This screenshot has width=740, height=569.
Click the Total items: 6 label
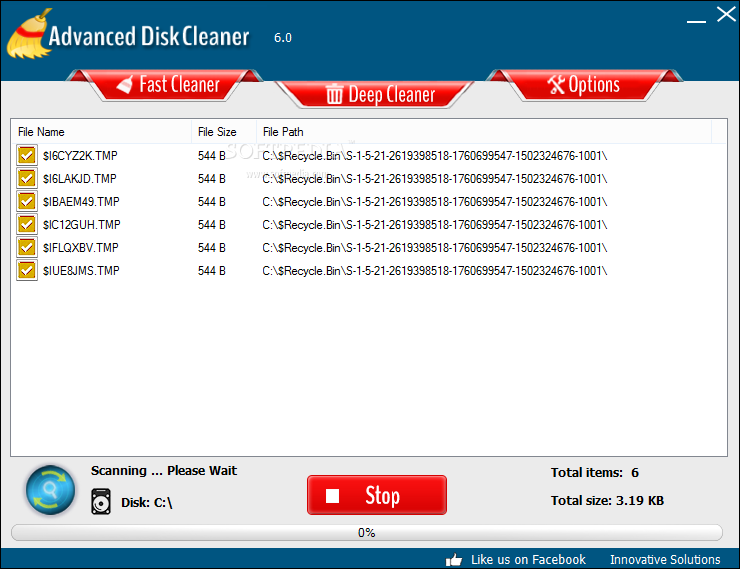(595, 473)
